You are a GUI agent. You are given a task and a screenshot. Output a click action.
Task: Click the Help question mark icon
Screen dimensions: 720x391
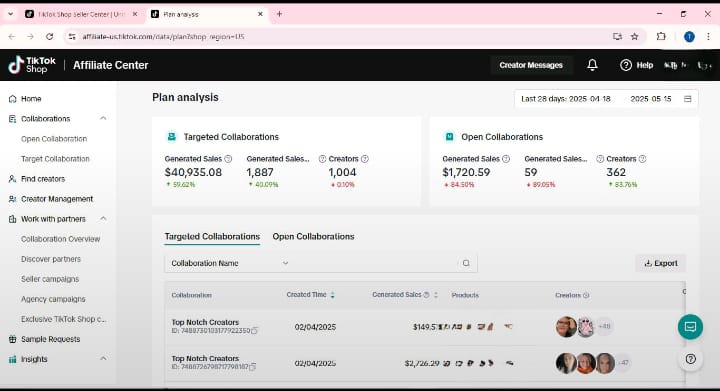[x=625, y=65]
